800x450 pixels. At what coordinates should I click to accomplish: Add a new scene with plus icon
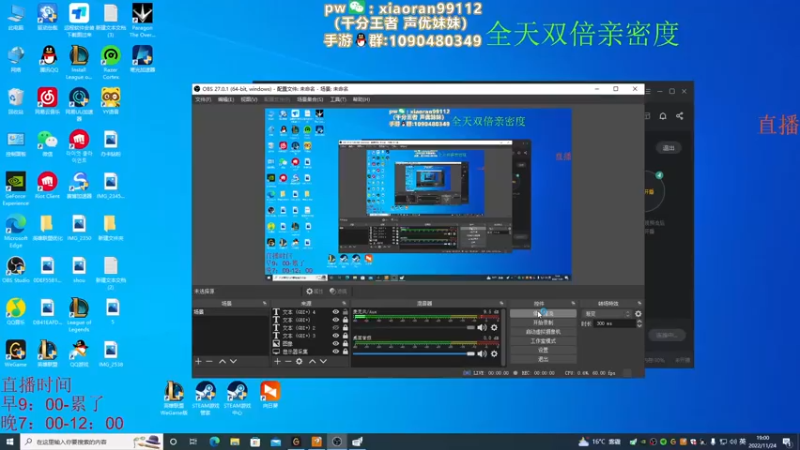point(198,361)
